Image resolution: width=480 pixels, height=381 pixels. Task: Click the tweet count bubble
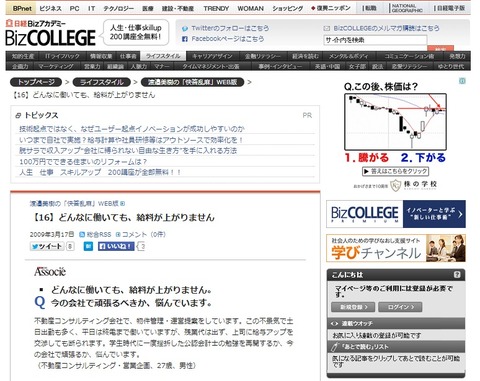pyautogui.click(x=70, y=247)
